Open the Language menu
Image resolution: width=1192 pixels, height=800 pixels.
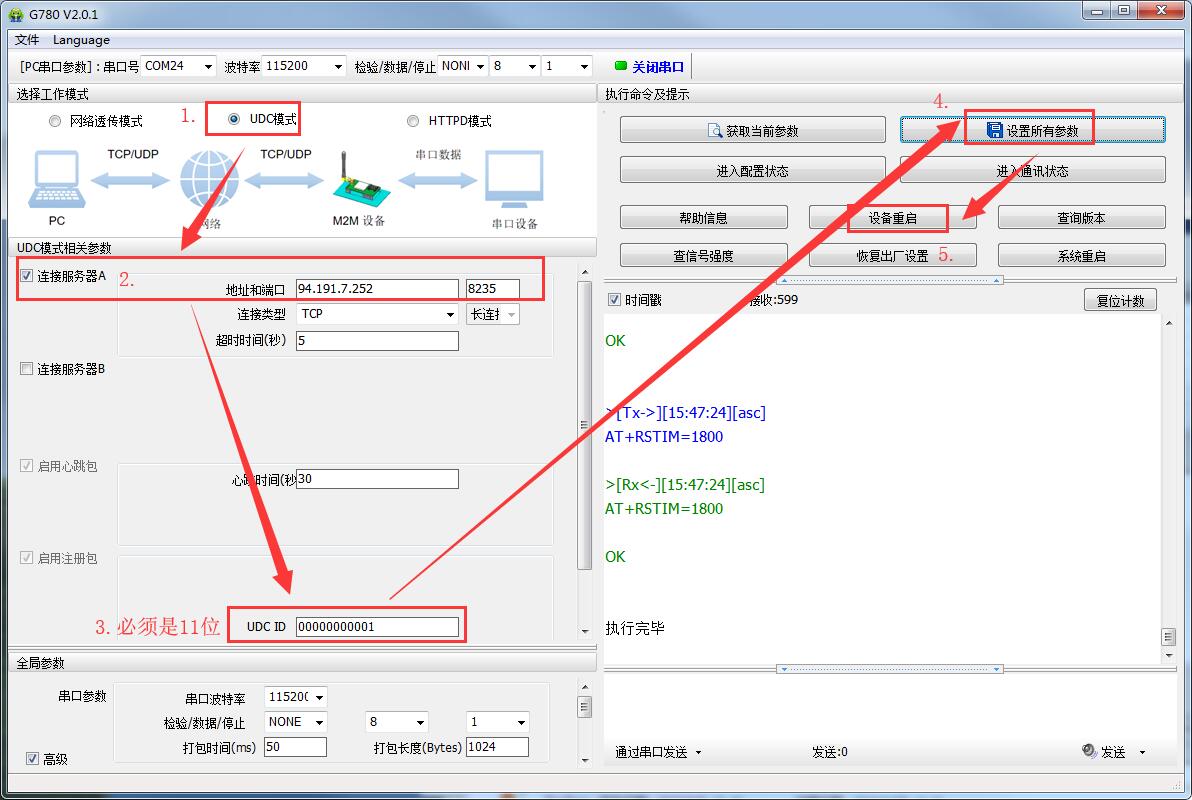(x=81, y=40)
